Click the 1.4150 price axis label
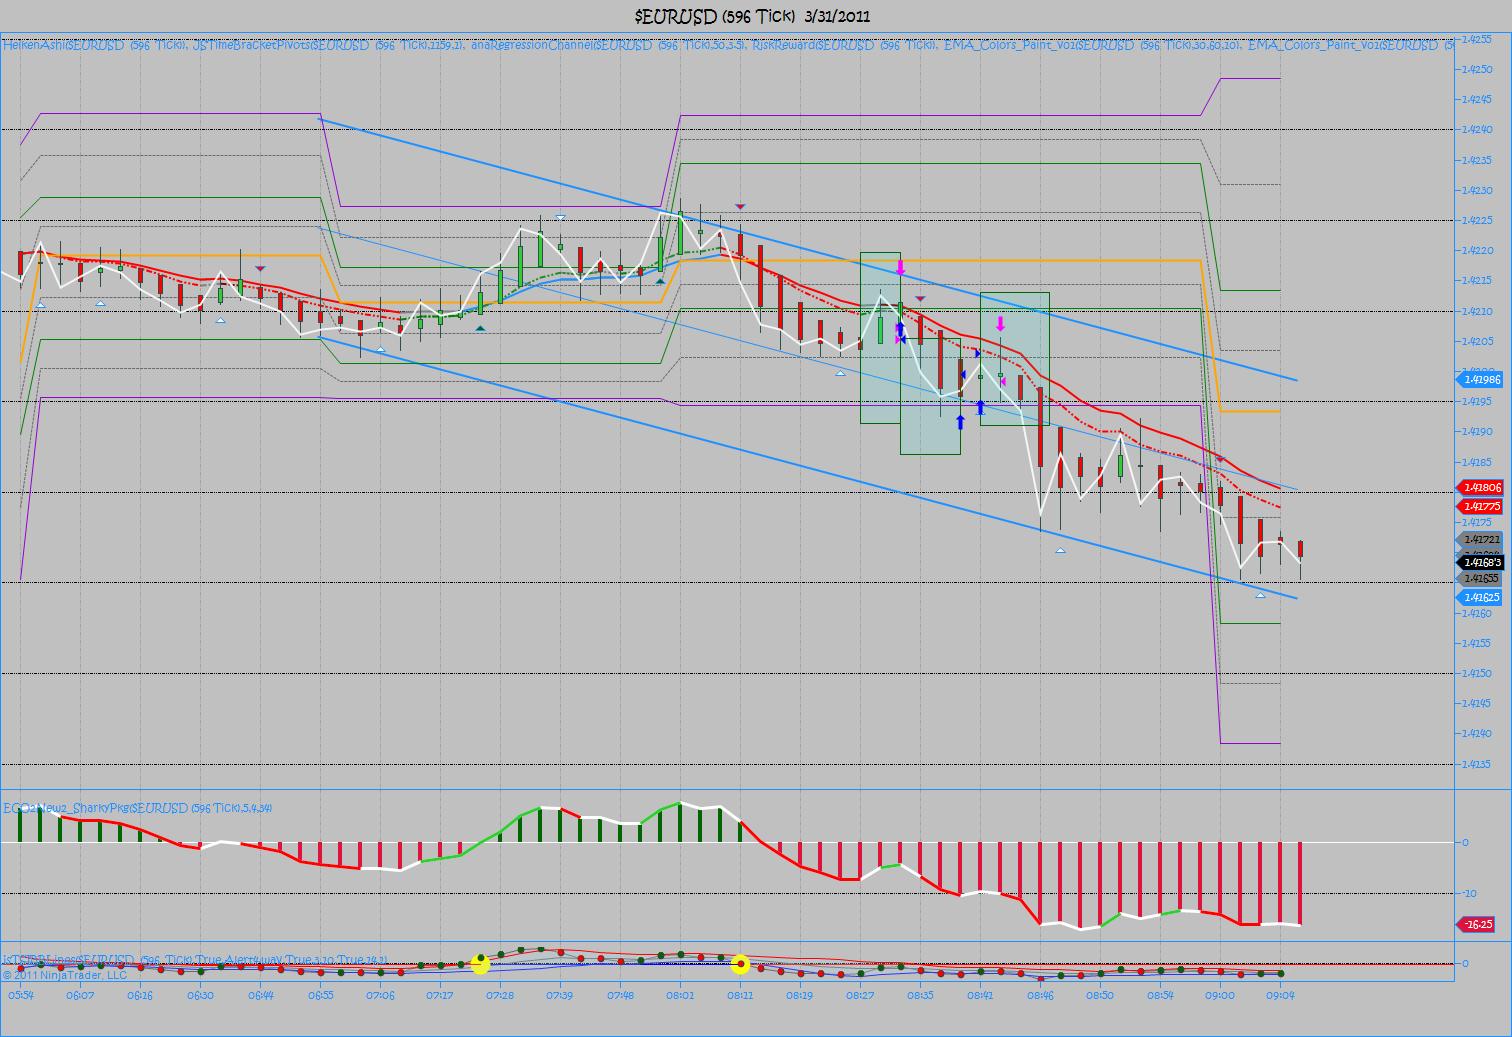Screen dimensions: 1512x1037 tap(1477, 674)
